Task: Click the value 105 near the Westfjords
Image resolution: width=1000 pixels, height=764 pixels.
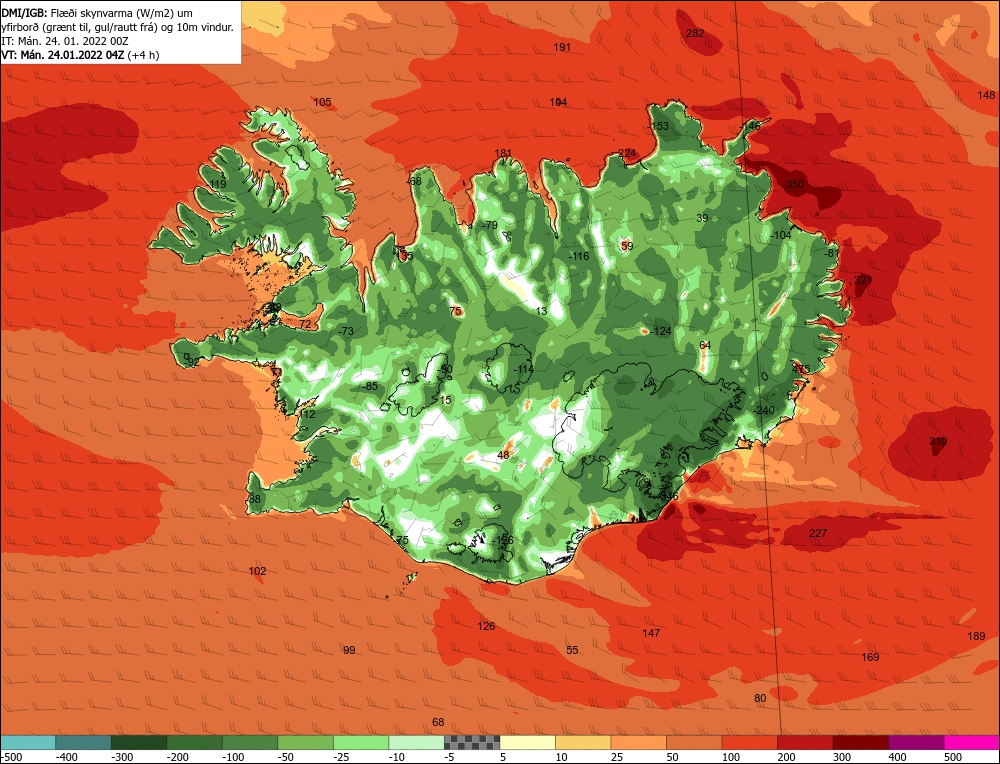Action: 322,102
